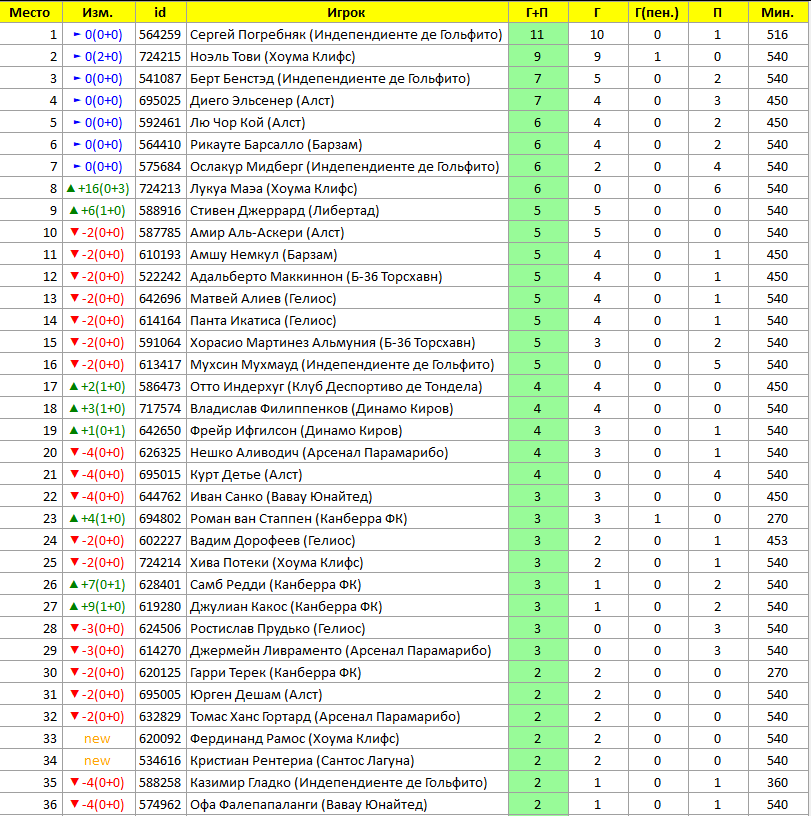Click the minutes value '516'

778,34
